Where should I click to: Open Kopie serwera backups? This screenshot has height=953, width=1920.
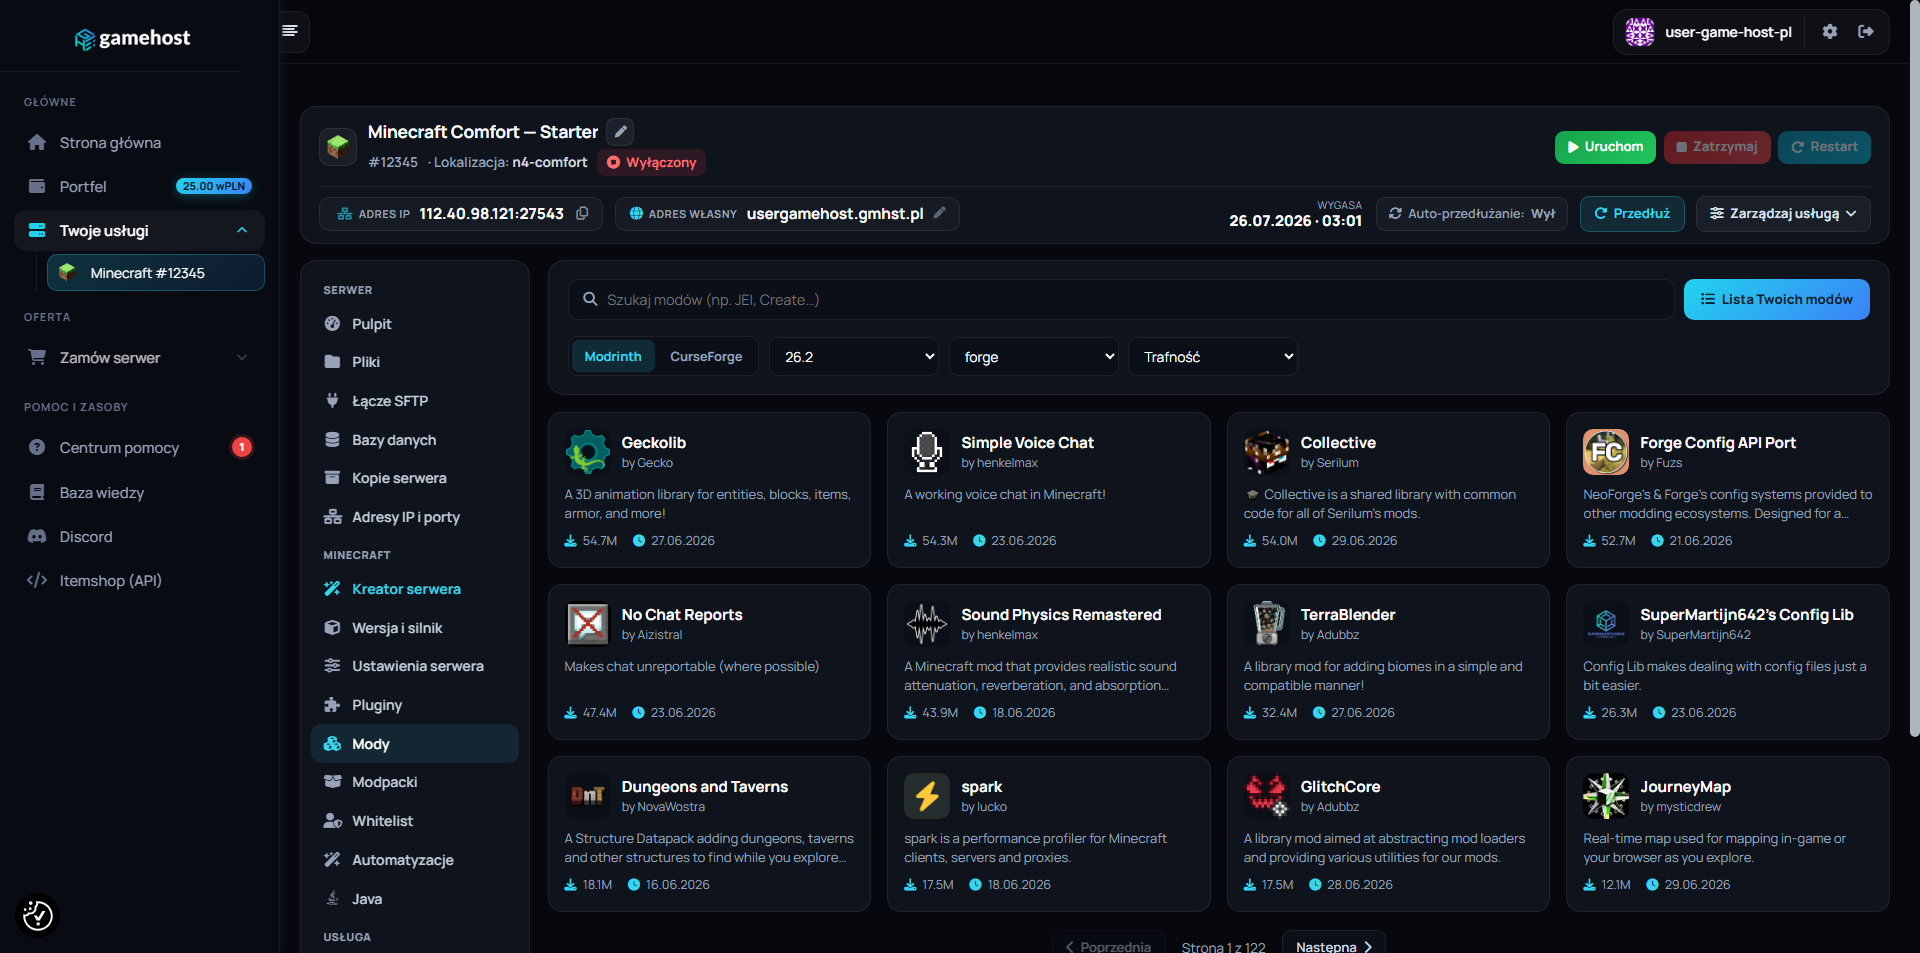pos(415,477)
